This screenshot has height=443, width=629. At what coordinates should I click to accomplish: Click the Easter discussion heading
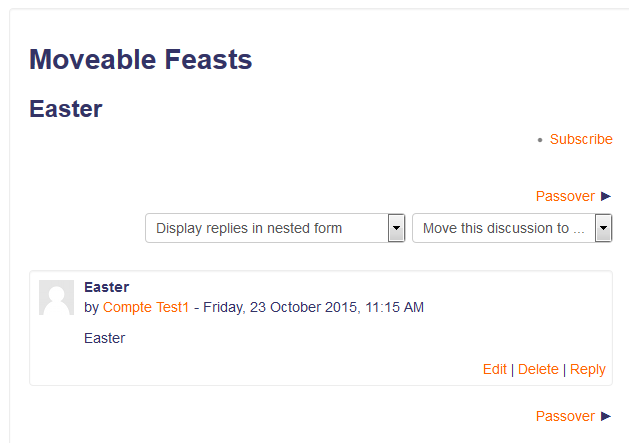coord(66,109)
